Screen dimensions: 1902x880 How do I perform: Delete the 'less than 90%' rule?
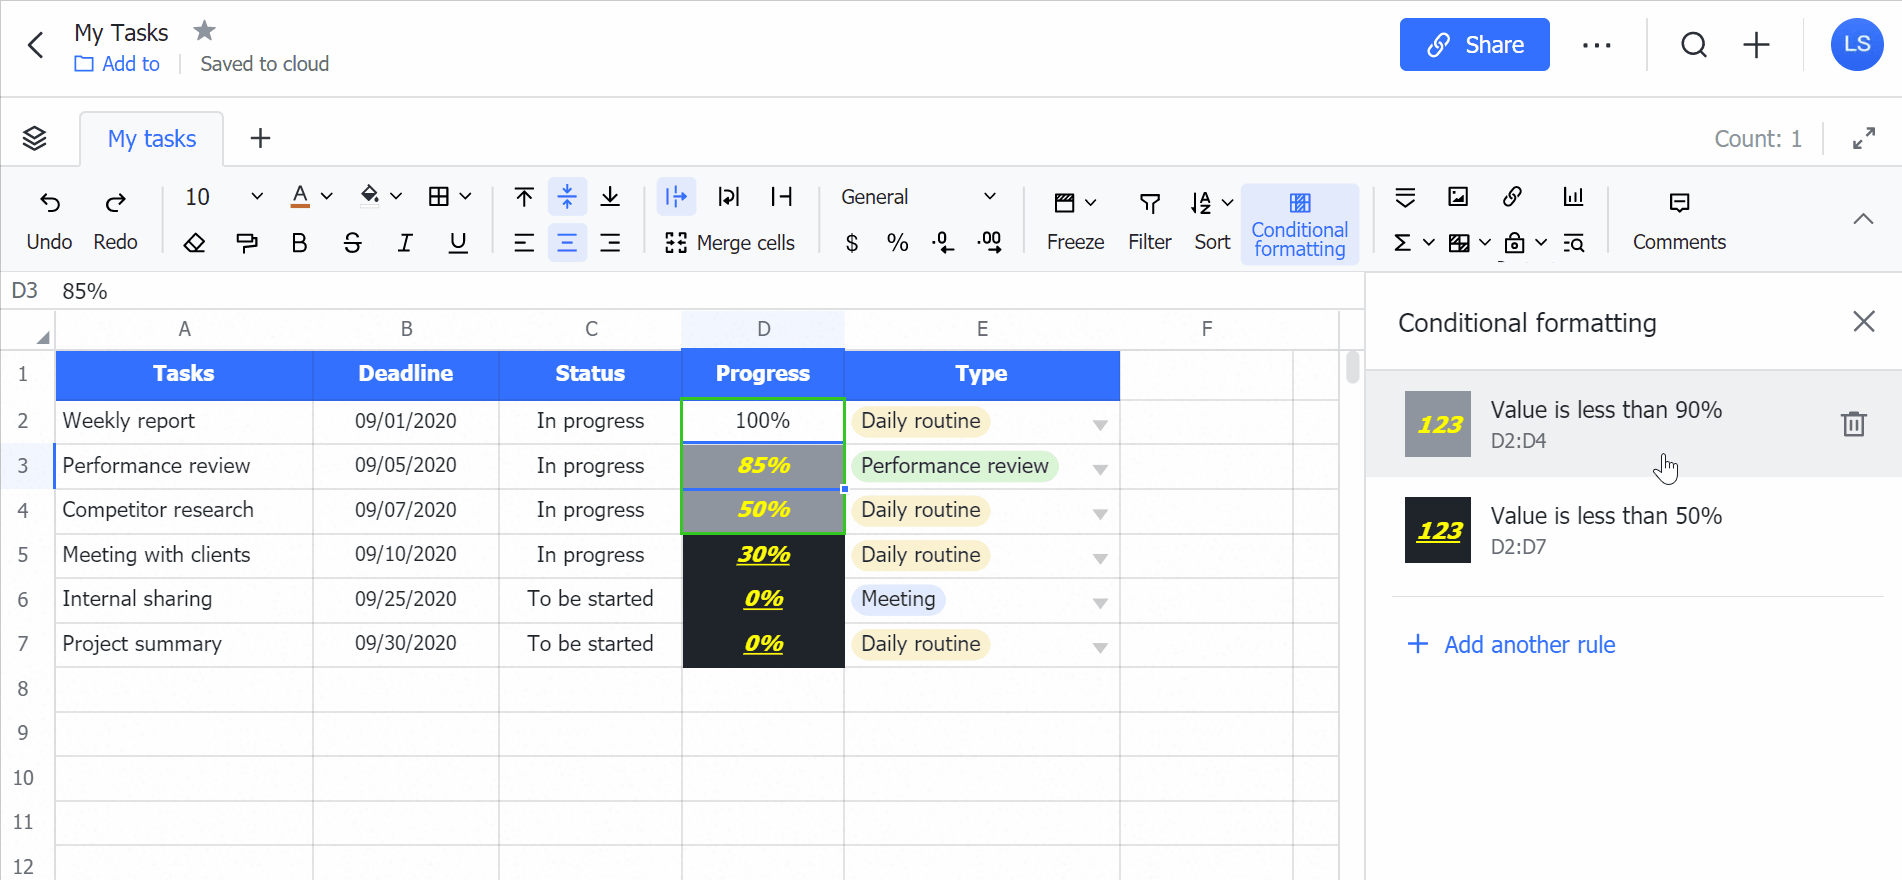1853,424
